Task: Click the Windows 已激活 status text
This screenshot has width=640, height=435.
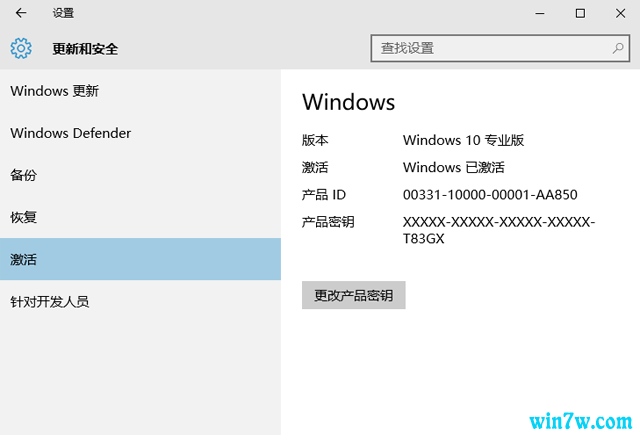Action: point(454,167)
